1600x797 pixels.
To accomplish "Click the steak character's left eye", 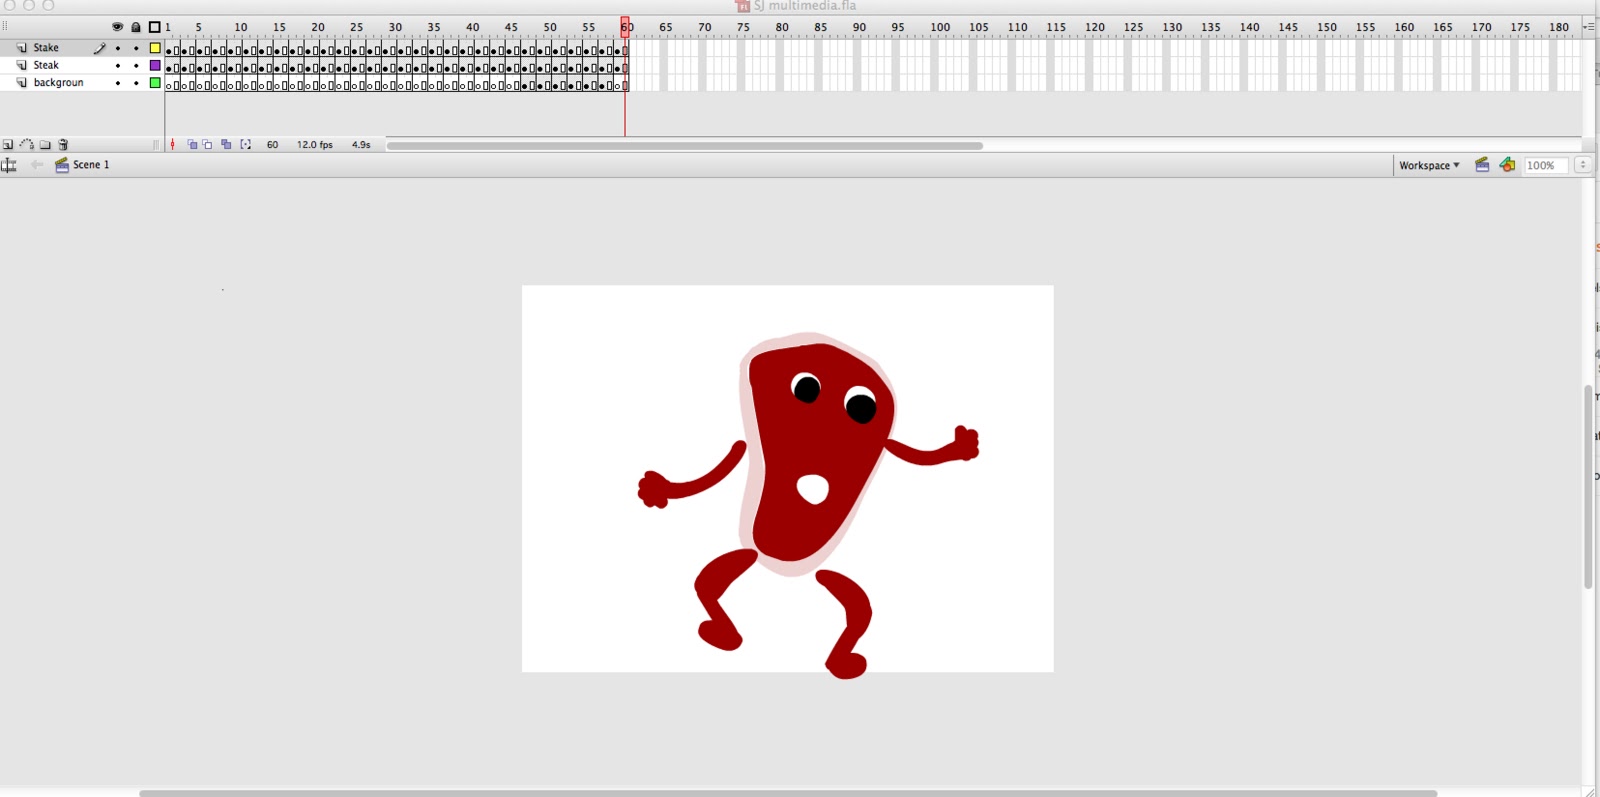I will [x=806, y=386].
